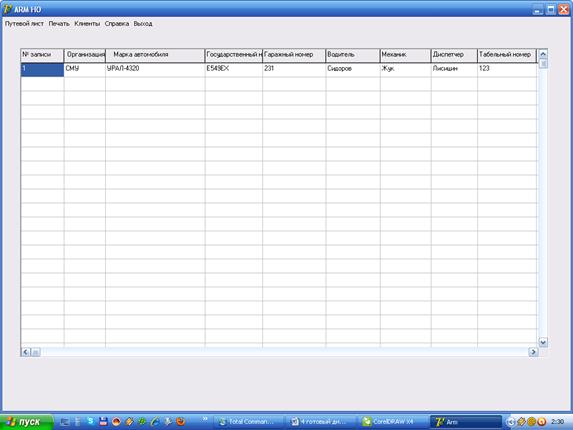Screen dimensions: 573x430
Task: Expand hidden tray icons arrow
Action: click(x=511, y=422)
